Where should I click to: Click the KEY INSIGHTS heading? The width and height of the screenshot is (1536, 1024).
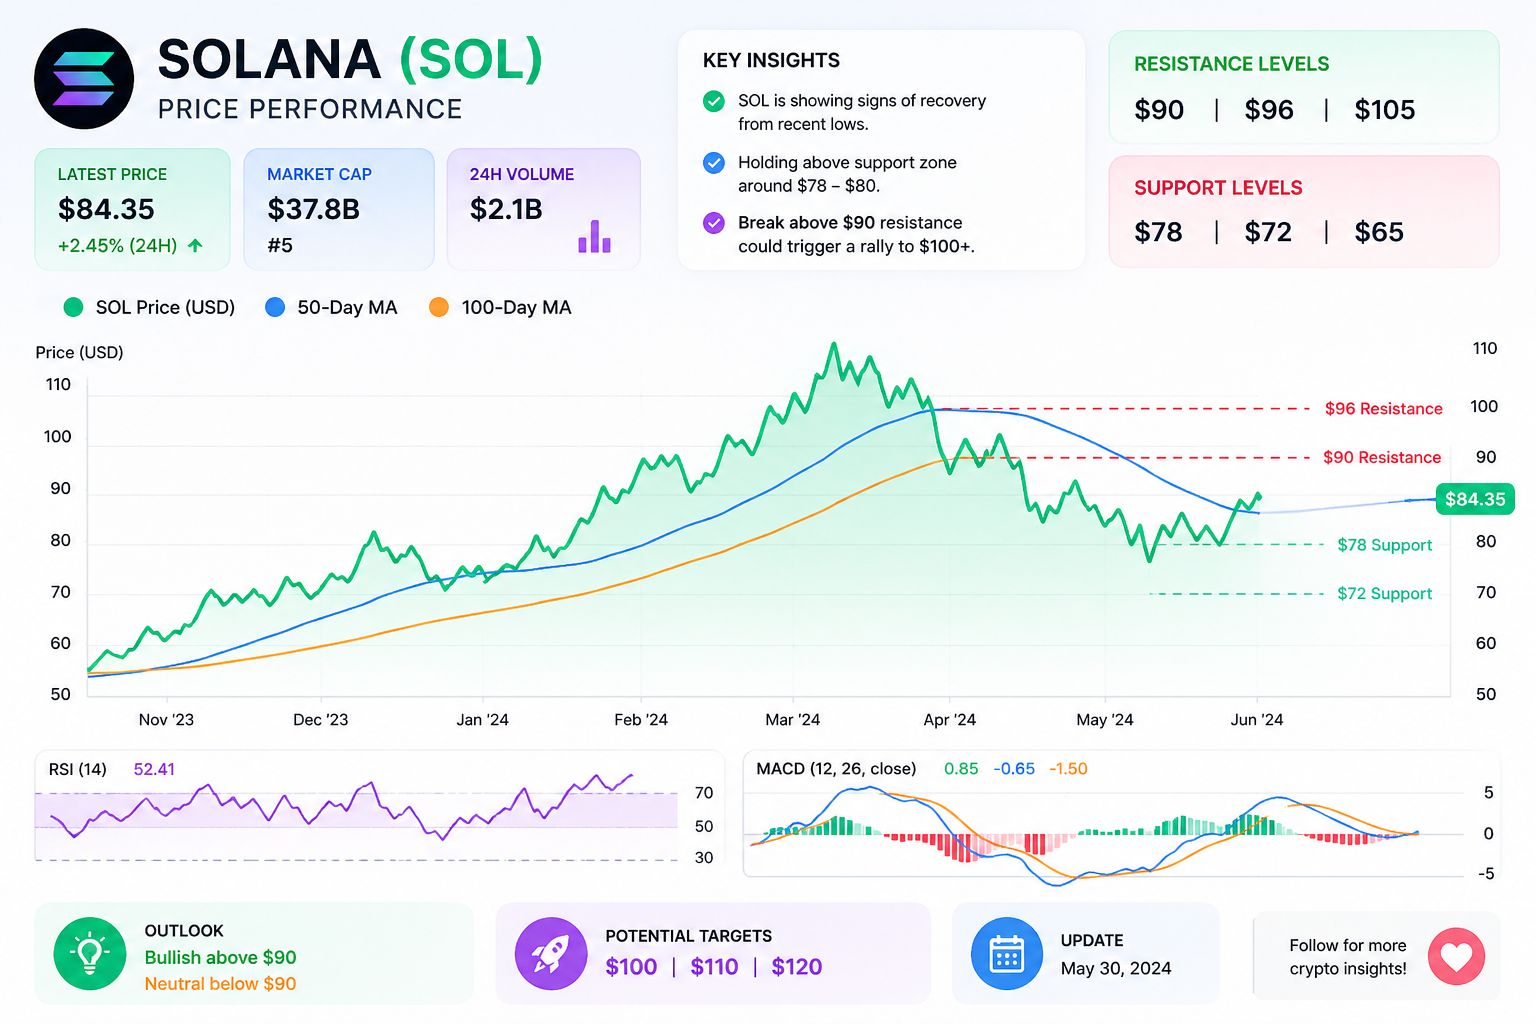tap(771, 60)
